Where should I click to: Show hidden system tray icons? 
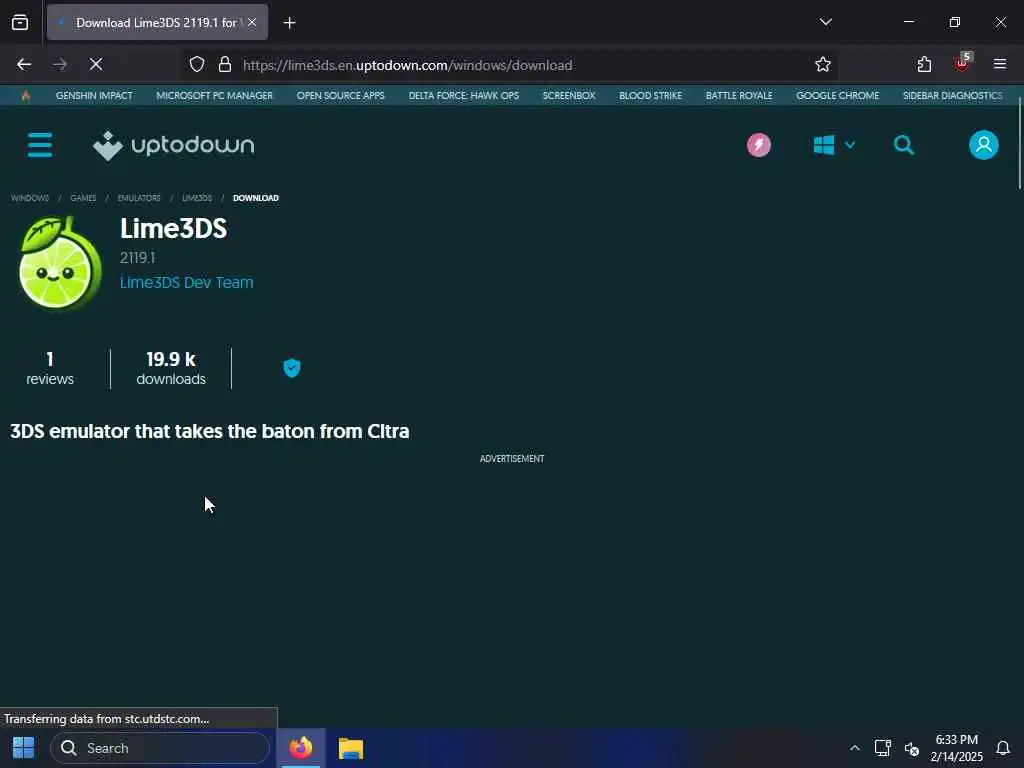tap(854, 748)
